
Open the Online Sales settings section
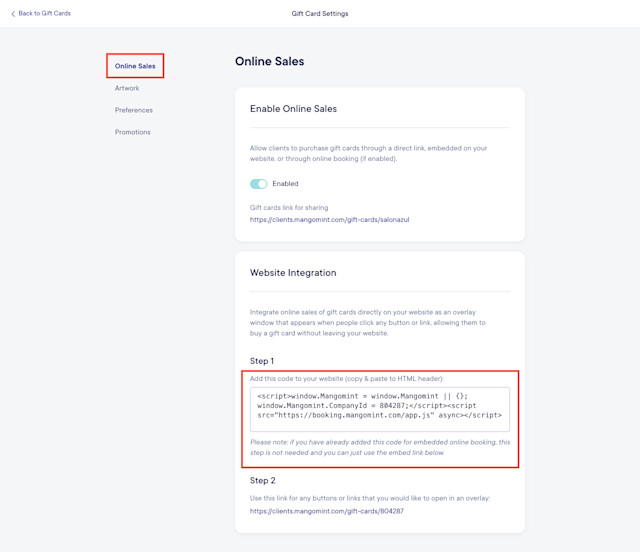[135, 66]
